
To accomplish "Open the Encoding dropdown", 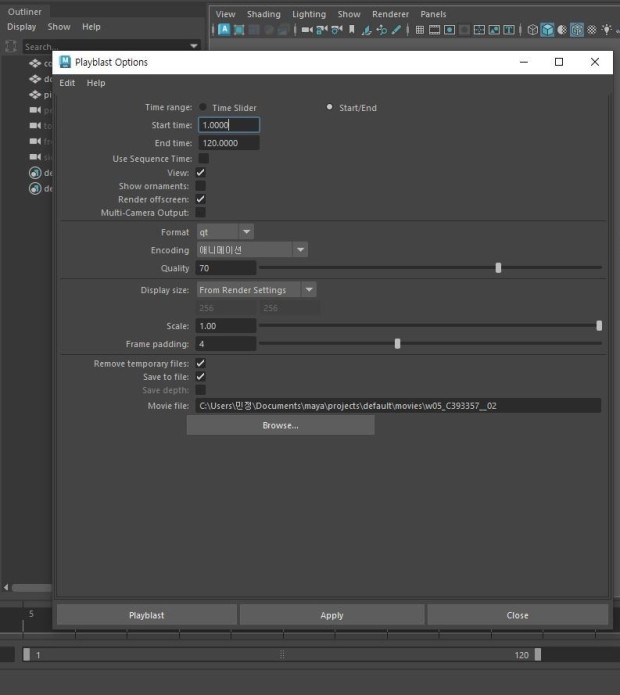I will point(252,250).
